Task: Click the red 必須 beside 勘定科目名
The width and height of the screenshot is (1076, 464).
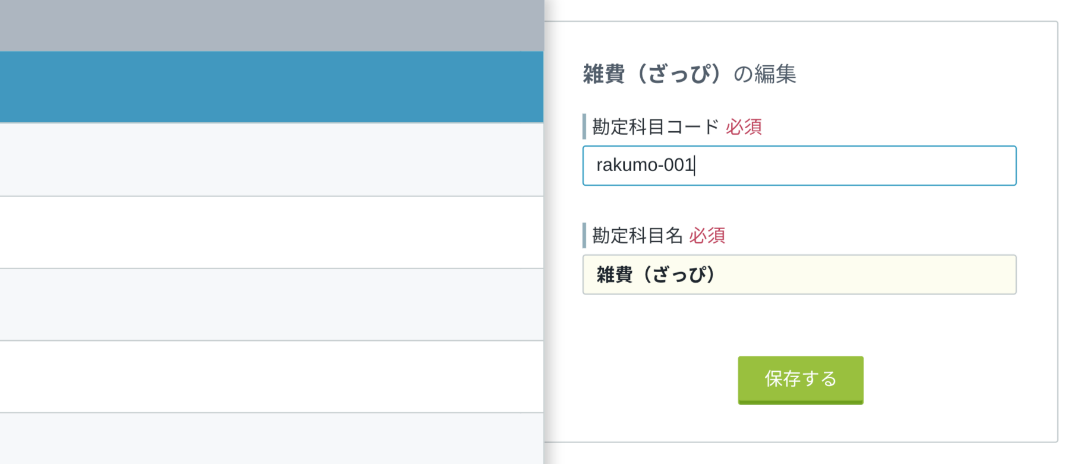Action: [707, 235]
